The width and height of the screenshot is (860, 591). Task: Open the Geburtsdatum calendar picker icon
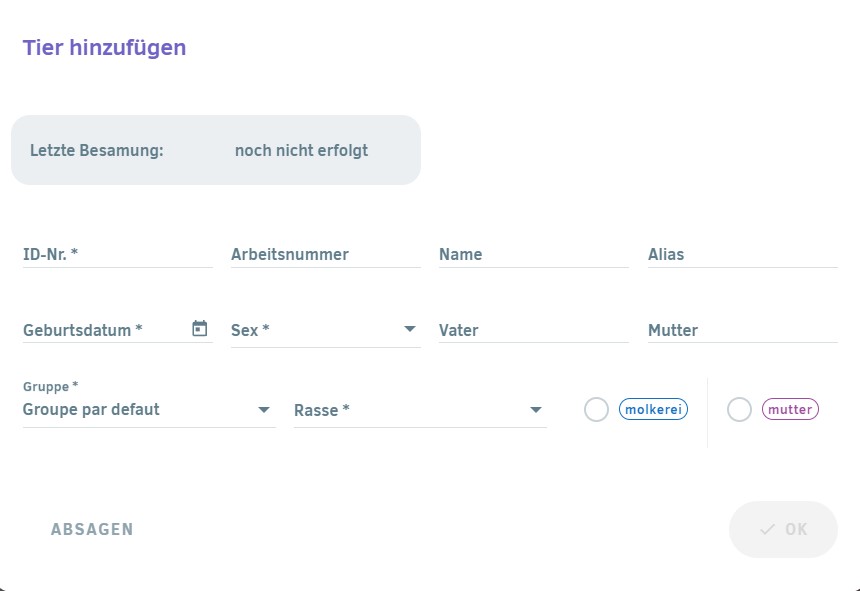click(200, 328)
